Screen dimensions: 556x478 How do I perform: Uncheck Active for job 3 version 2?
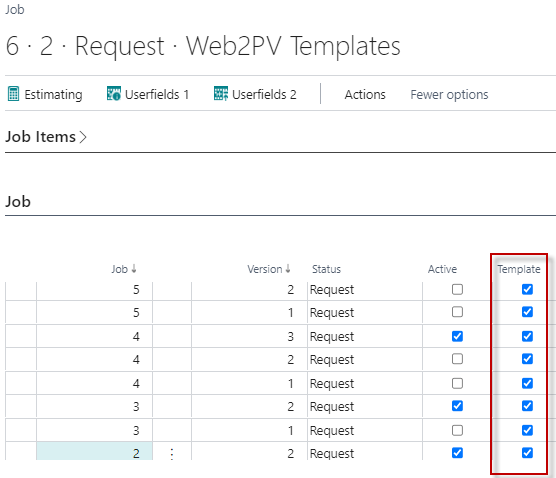coord(457,406)
